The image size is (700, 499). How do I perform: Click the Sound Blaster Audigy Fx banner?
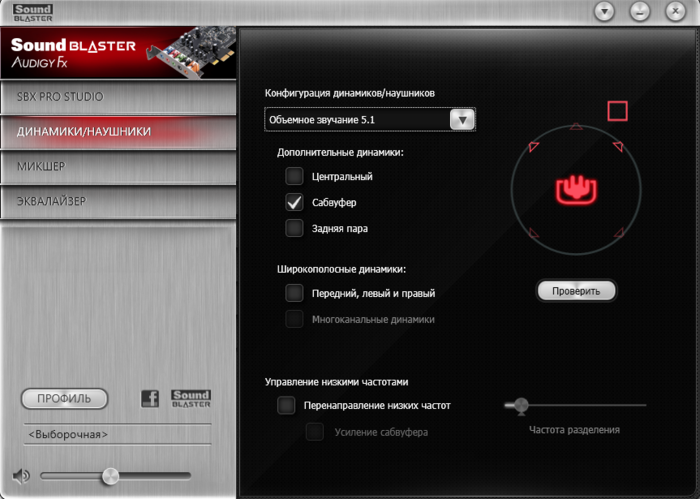click(118, 54)
